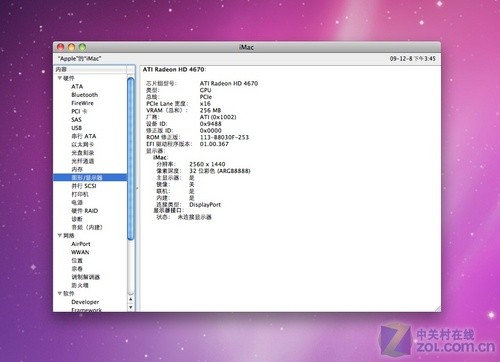Select AirPort under the network section
The width and height of the screenshot is (500, 362).
[81, 244]
